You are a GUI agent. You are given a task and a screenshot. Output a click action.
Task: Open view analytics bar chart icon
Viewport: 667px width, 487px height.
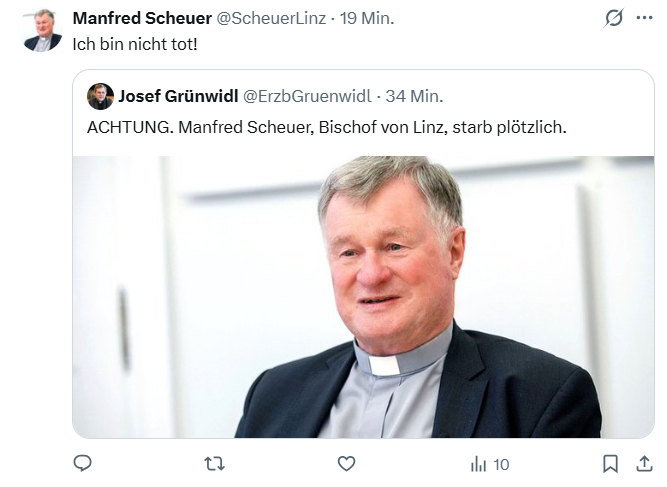479,464
